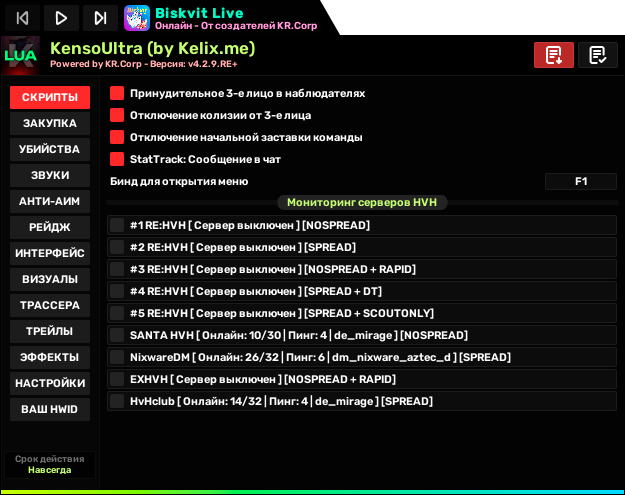Toggle StatTrack: Сообщение в чат
Image resolution: width=625 pixels, height=495 pixels.
coord(117,159)
